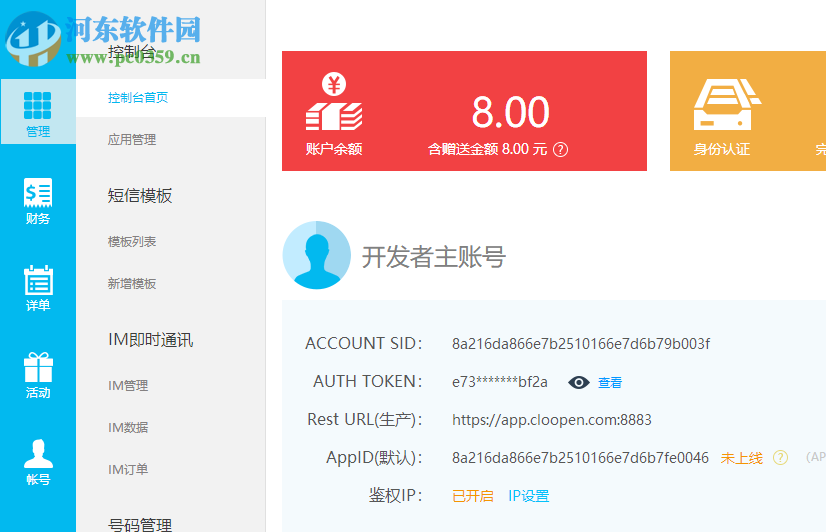The width and height of the screenshot is (826, 532).
Task: Click the 8.00 account balance amount
Action: click(510, 112)
